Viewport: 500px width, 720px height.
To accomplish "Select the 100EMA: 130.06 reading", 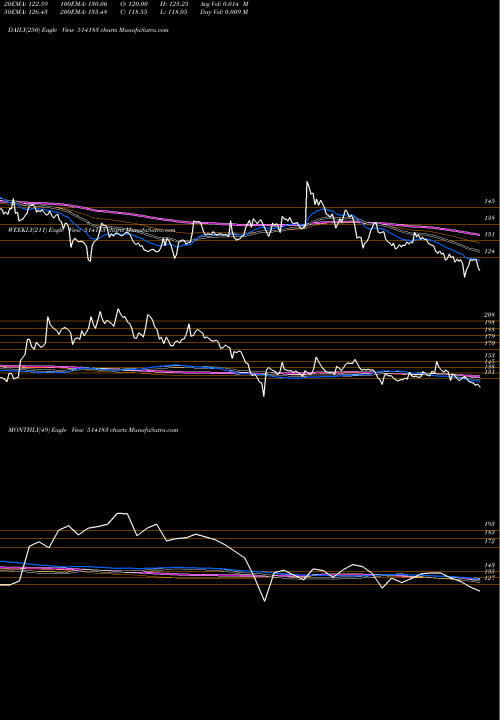I will point(84,4).
